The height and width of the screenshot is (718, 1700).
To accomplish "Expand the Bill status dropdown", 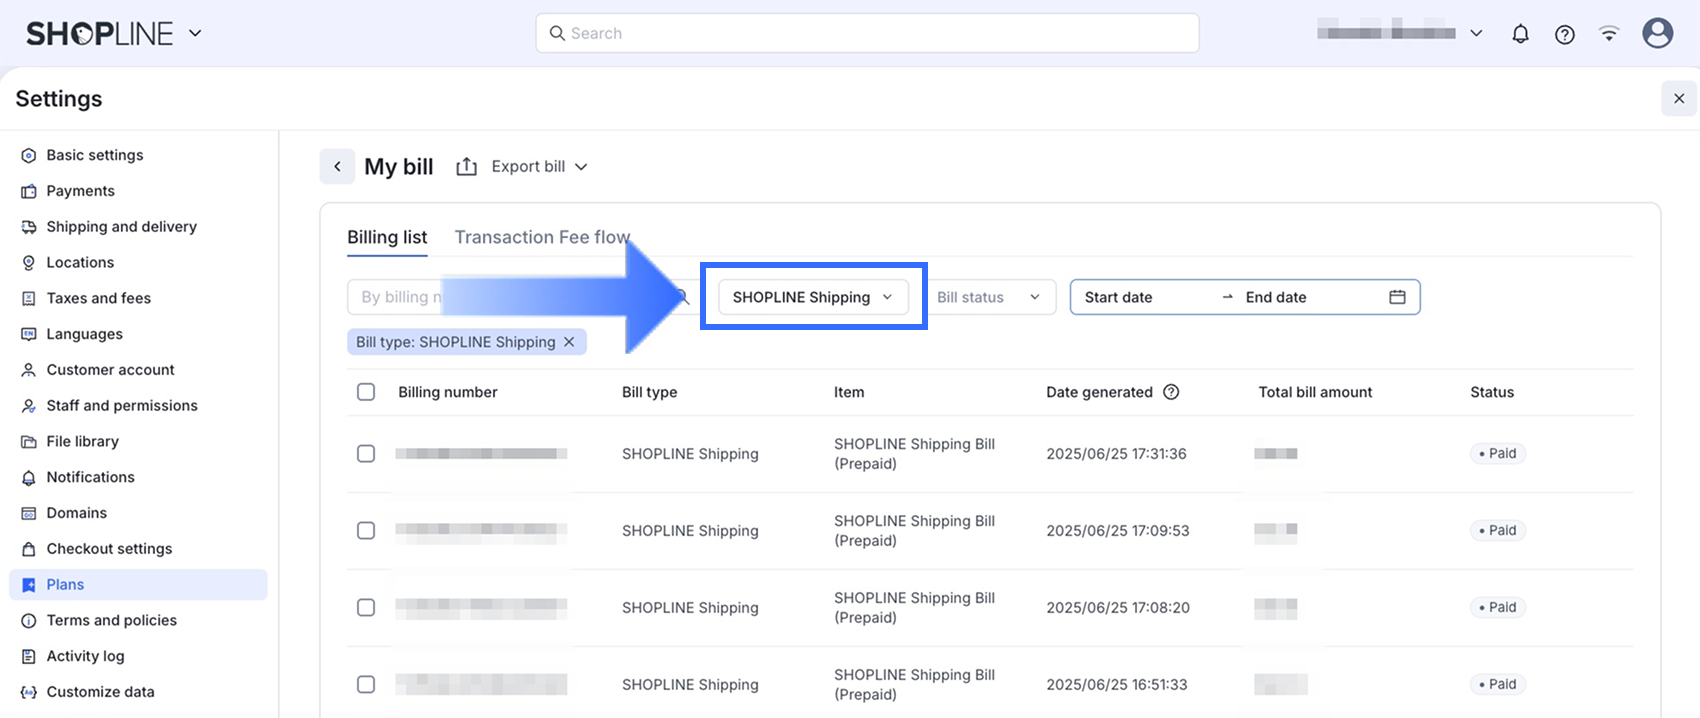I will [988, 297].
